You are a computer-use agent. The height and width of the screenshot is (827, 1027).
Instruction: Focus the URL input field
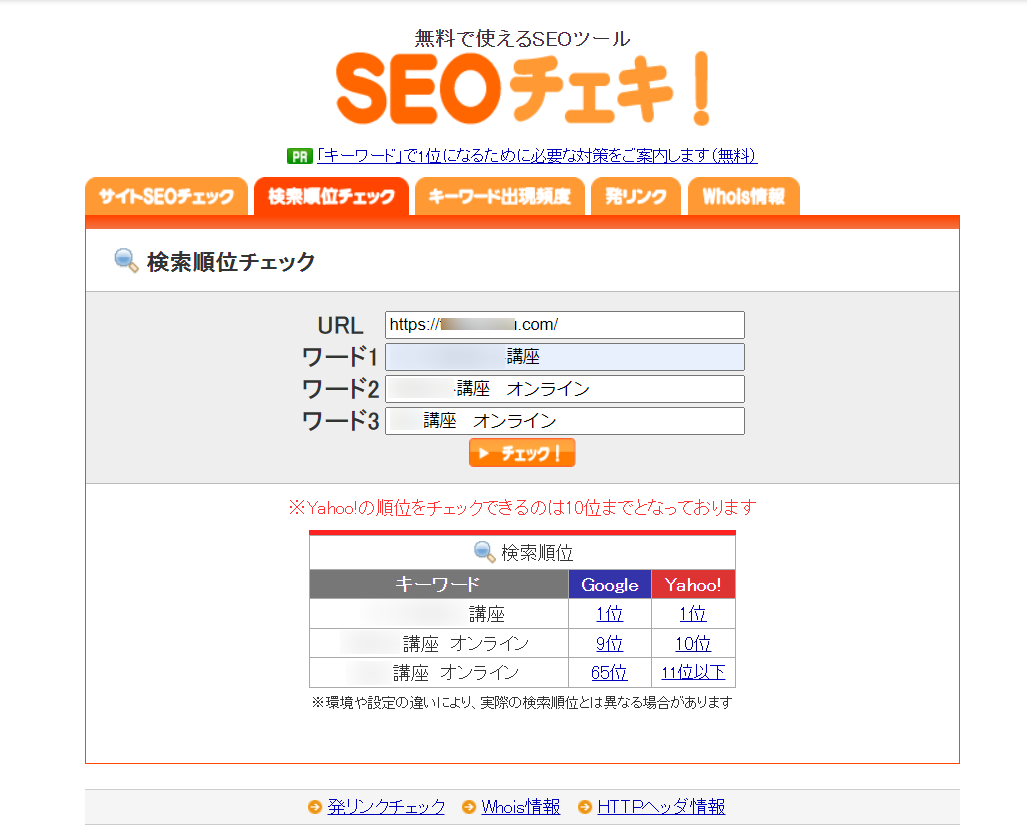click(x=565, y=325)
